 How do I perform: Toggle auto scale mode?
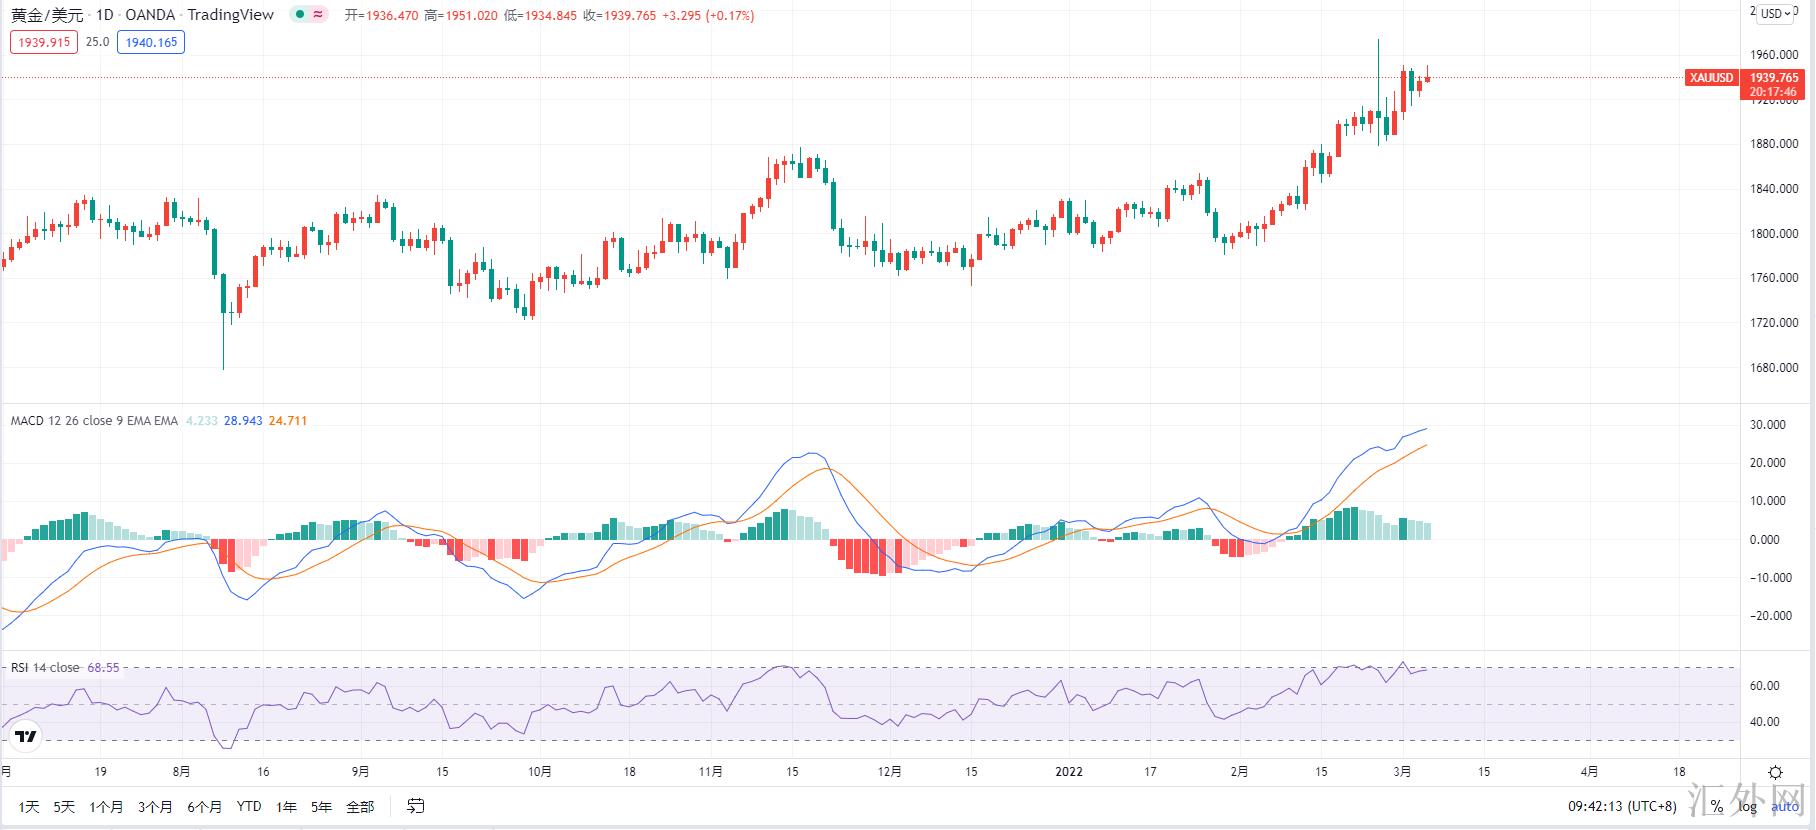1784,806
